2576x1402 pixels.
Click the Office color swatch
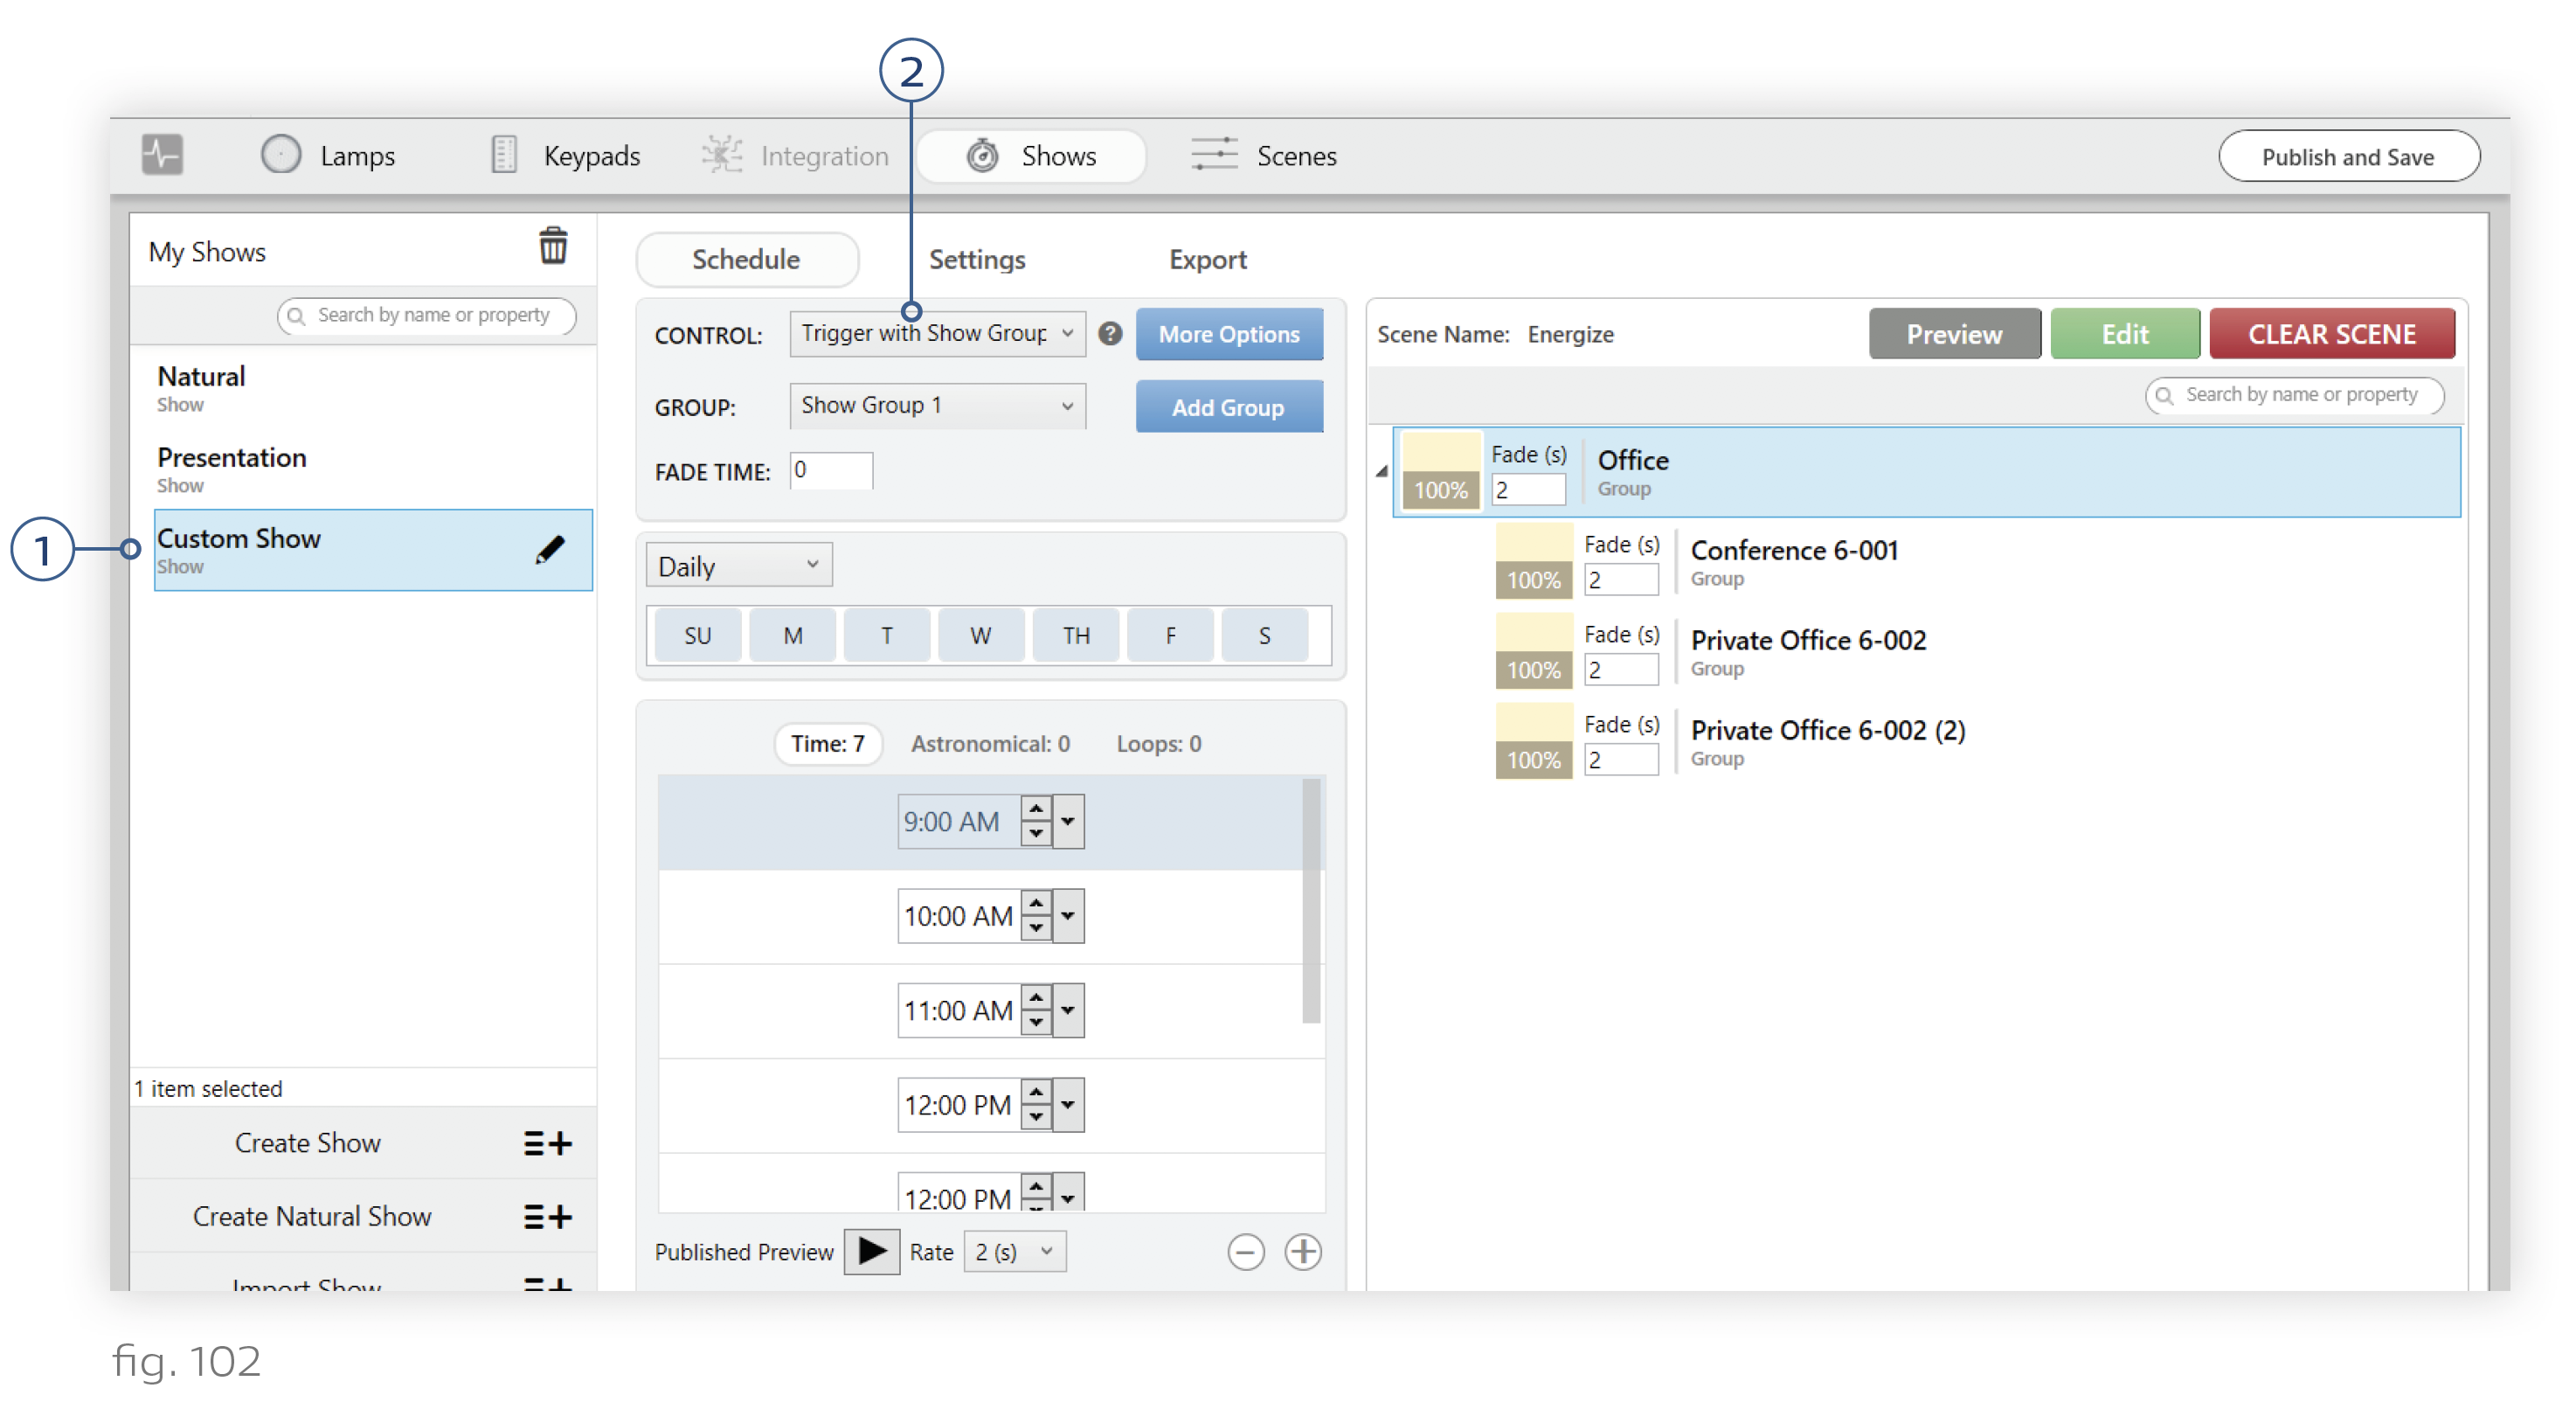coord(1440,470)
